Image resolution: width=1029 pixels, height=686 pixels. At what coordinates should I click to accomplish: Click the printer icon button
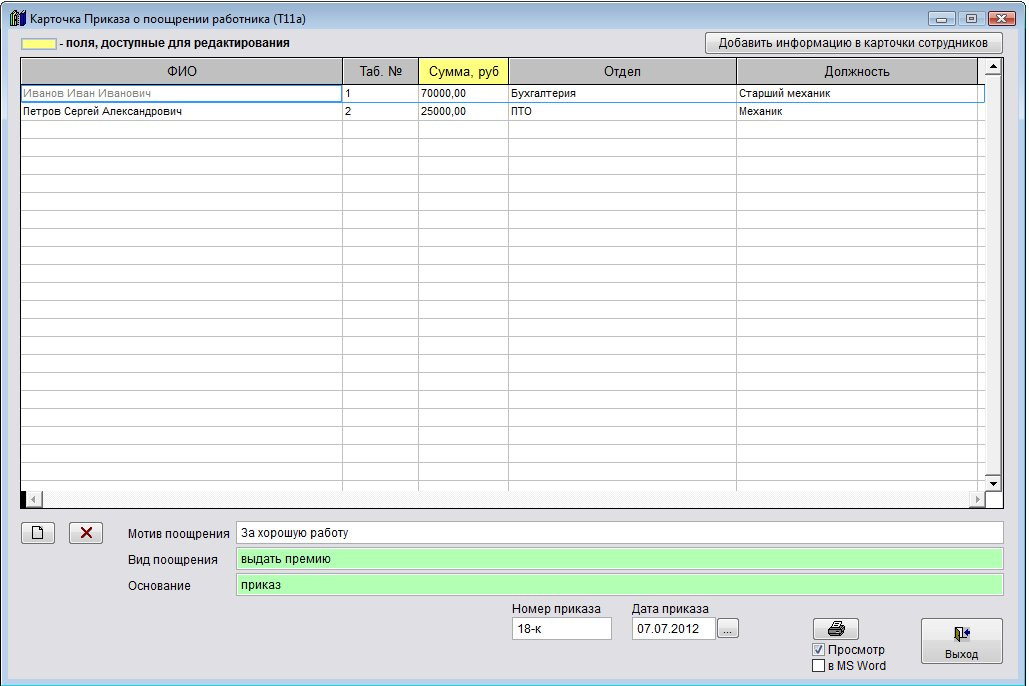click(x=835, y=629)
